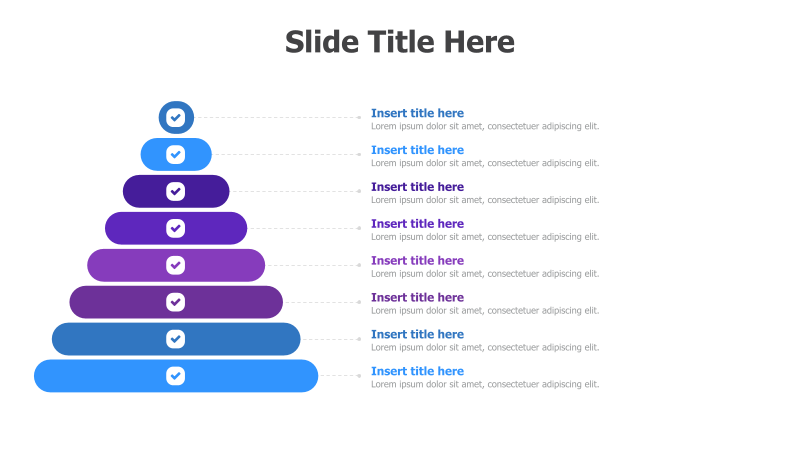Click the checkmark icon in the top circle
Screen dimensions: 800x450
[x=176, y=117]
